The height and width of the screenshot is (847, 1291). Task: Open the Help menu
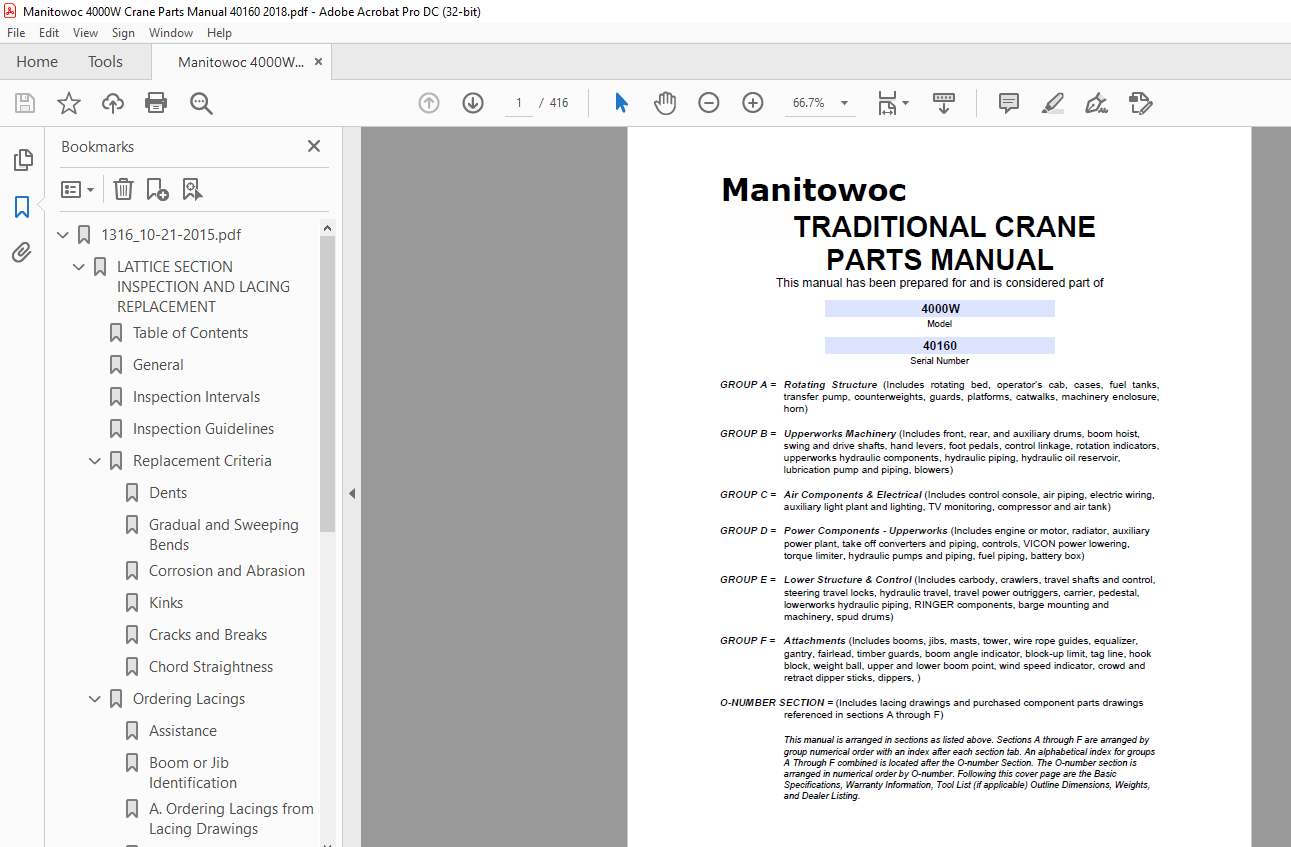coord(219,33)
